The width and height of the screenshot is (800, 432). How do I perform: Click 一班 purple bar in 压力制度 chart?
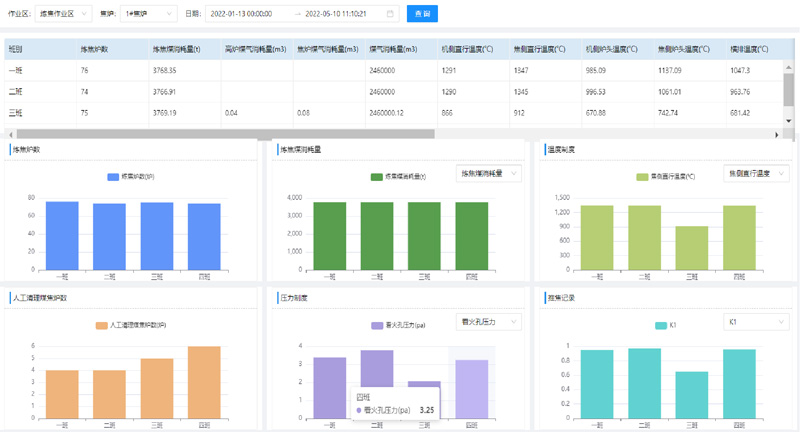(330, 388)
